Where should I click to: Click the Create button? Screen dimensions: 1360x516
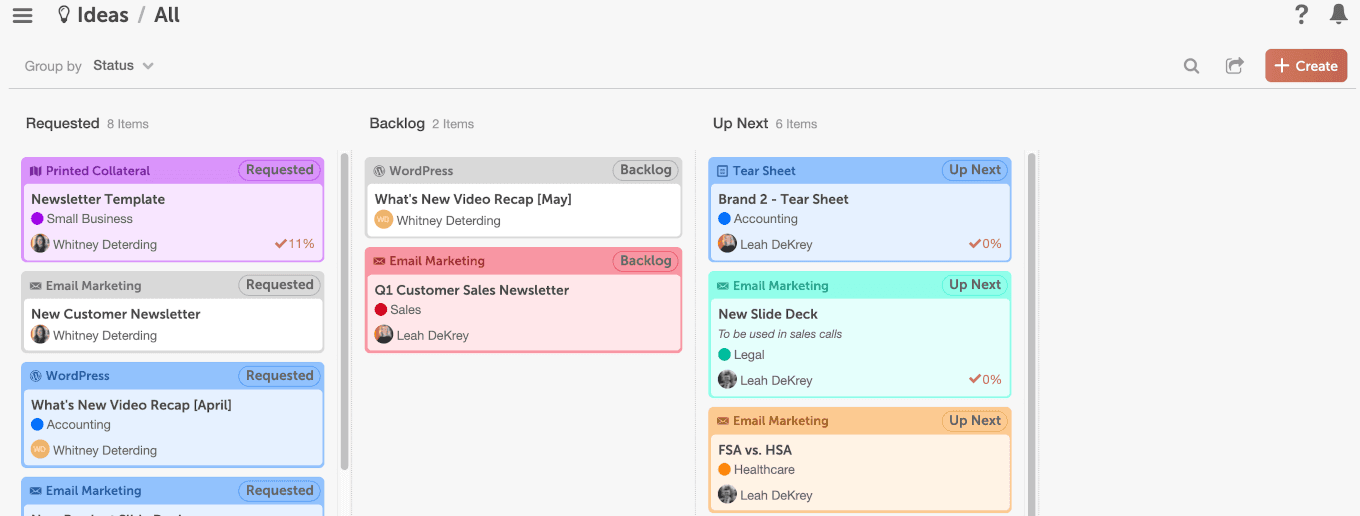[x=1306, y=66]
